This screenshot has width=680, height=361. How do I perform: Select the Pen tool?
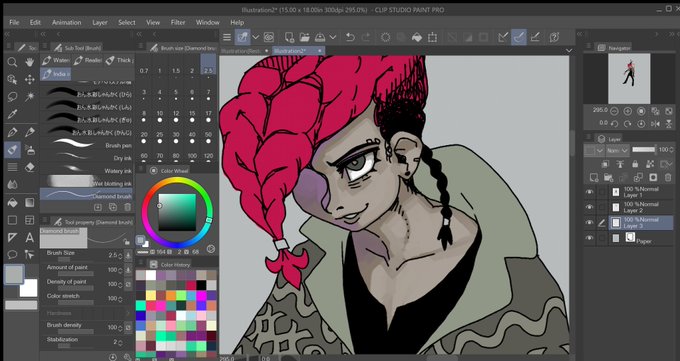12,132
